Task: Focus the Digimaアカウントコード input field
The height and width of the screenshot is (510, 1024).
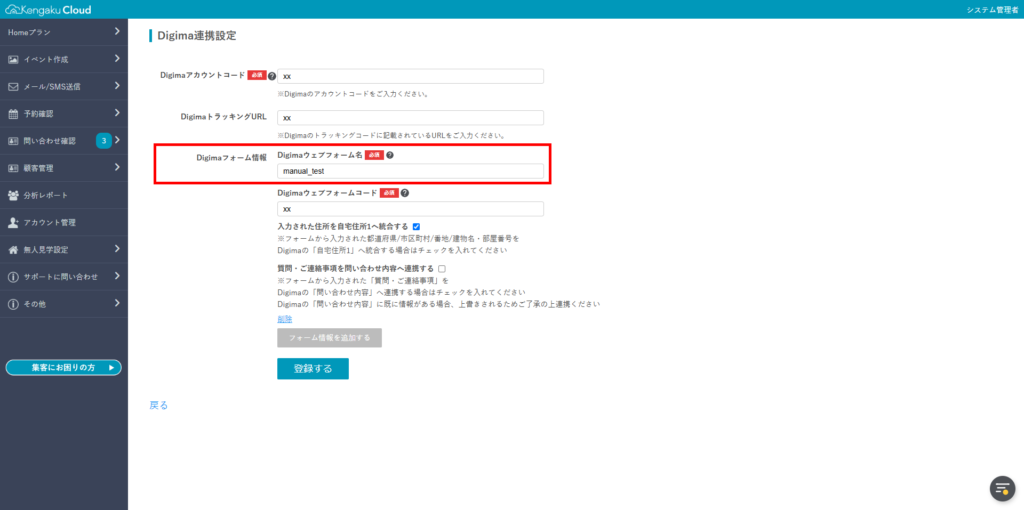Action: (410, 76)
